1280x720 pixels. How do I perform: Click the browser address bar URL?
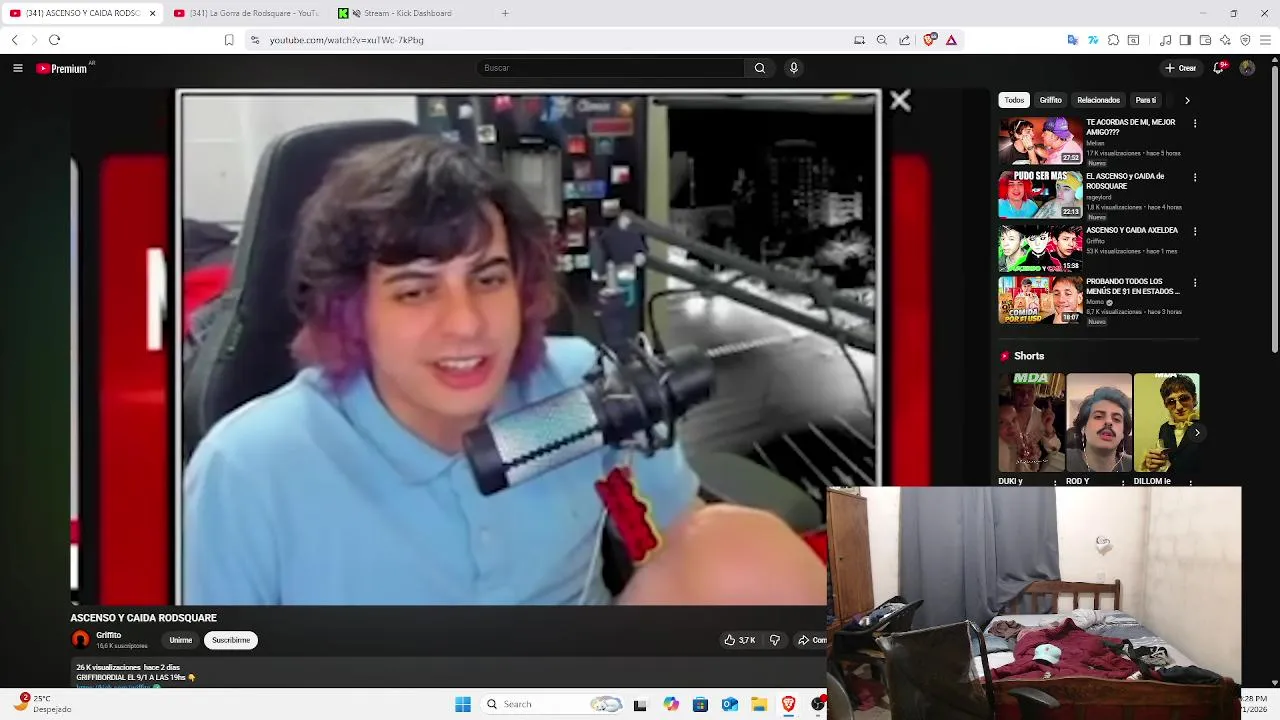click(x=346, y=40)
